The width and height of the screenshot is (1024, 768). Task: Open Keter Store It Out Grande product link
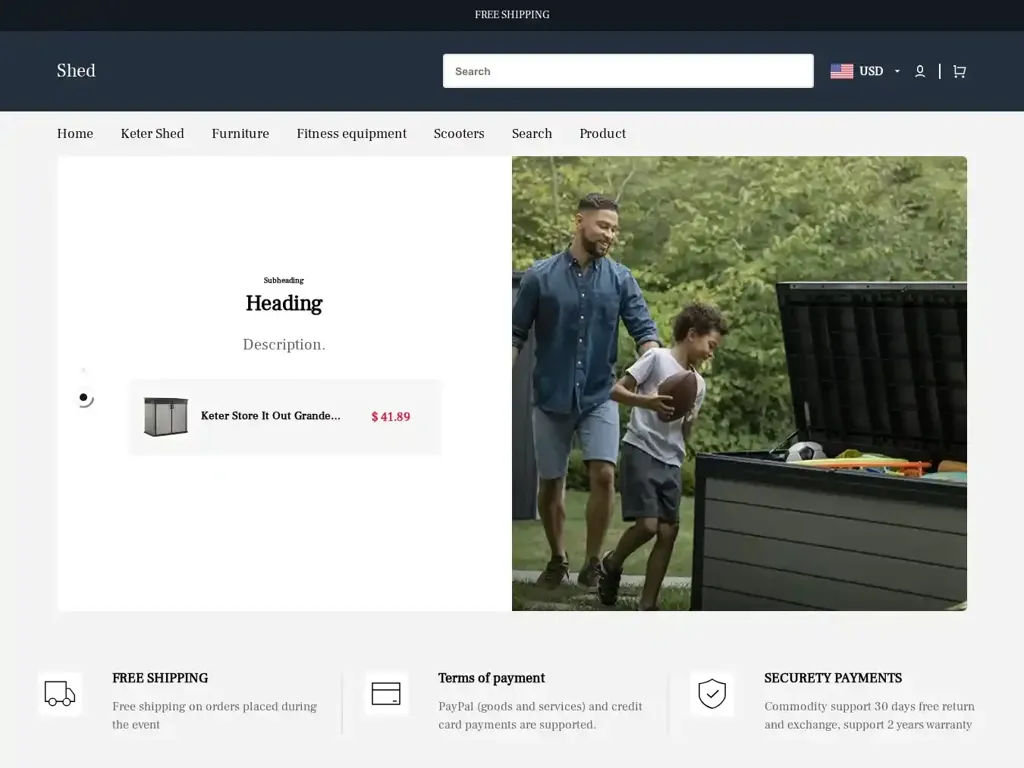click(270, 416)
